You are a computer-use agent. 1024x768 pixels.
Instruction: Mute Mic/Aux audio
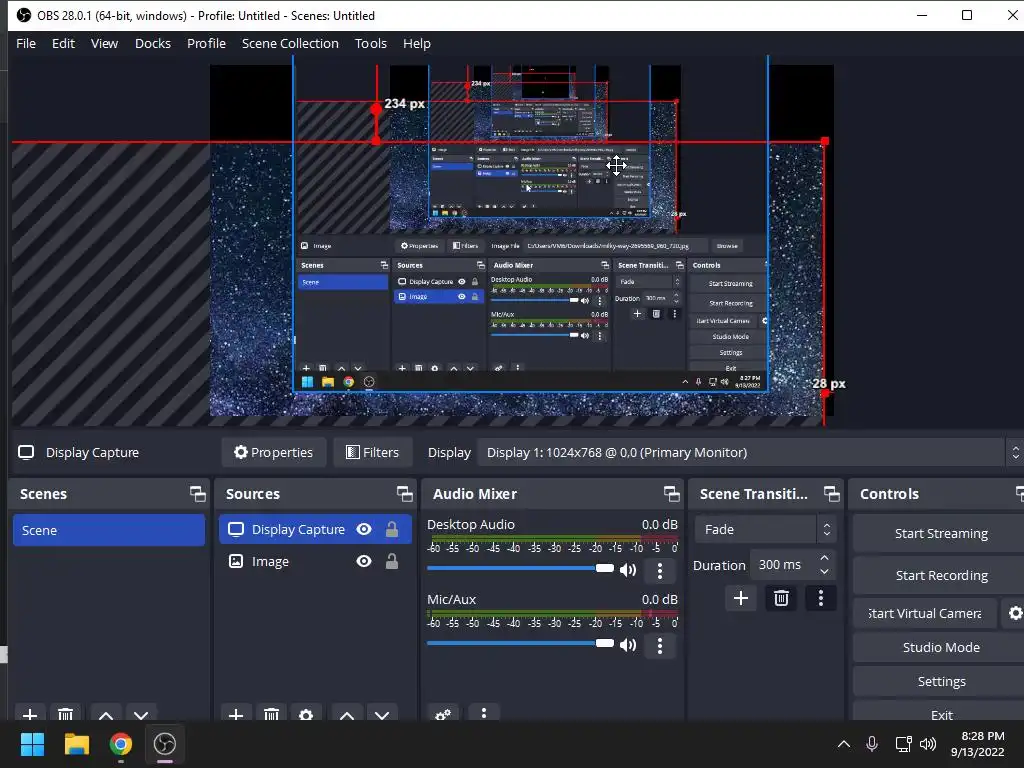pyautogui.click(x=628, y=645)
